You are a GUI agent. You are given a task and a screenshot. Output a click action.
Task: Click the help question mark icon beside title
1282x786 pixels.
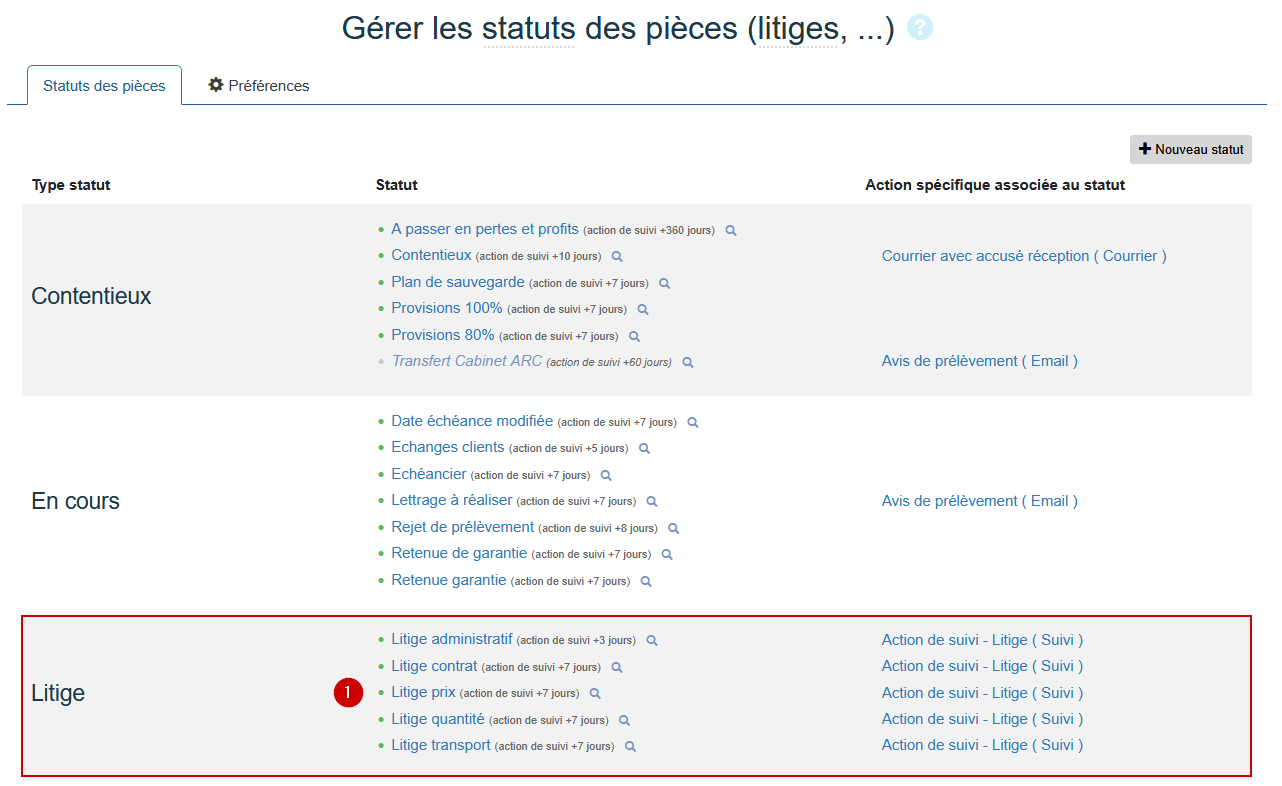pyautogui.click(x=920, y=28)
